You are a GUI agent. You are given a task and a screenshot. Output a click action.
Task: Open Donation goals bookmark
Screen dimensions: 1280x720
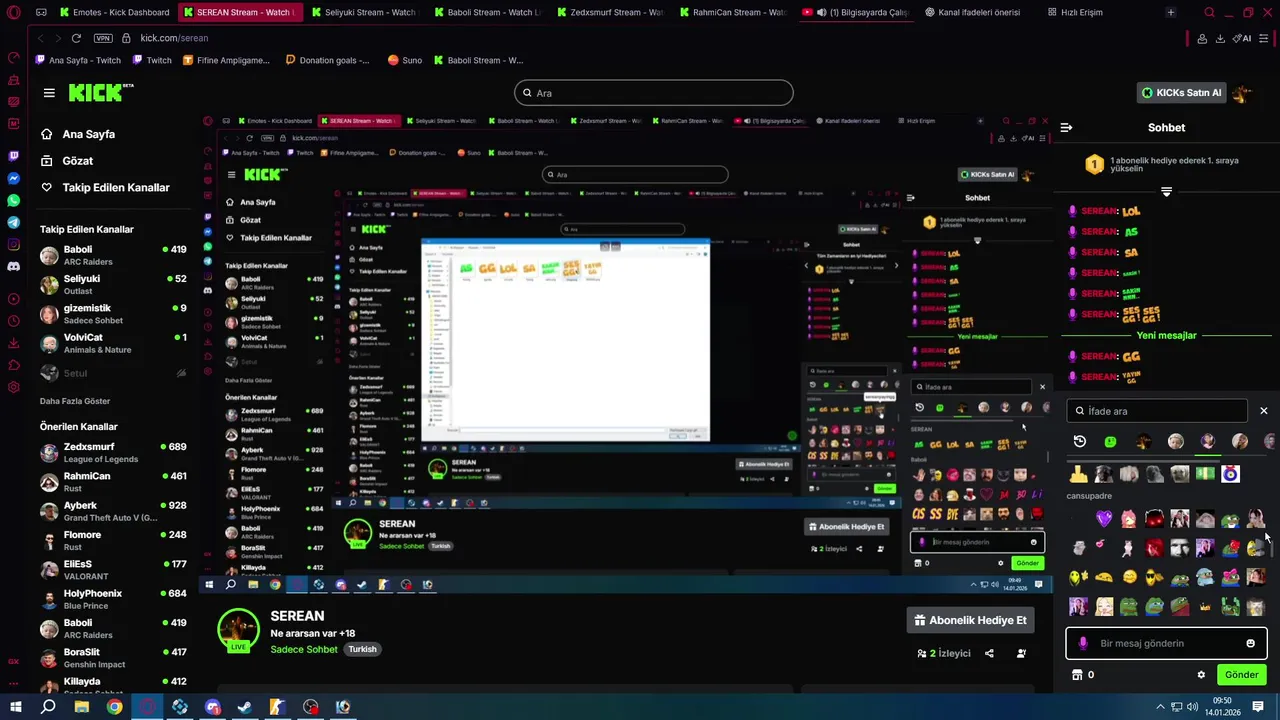[x=327, y=60]
